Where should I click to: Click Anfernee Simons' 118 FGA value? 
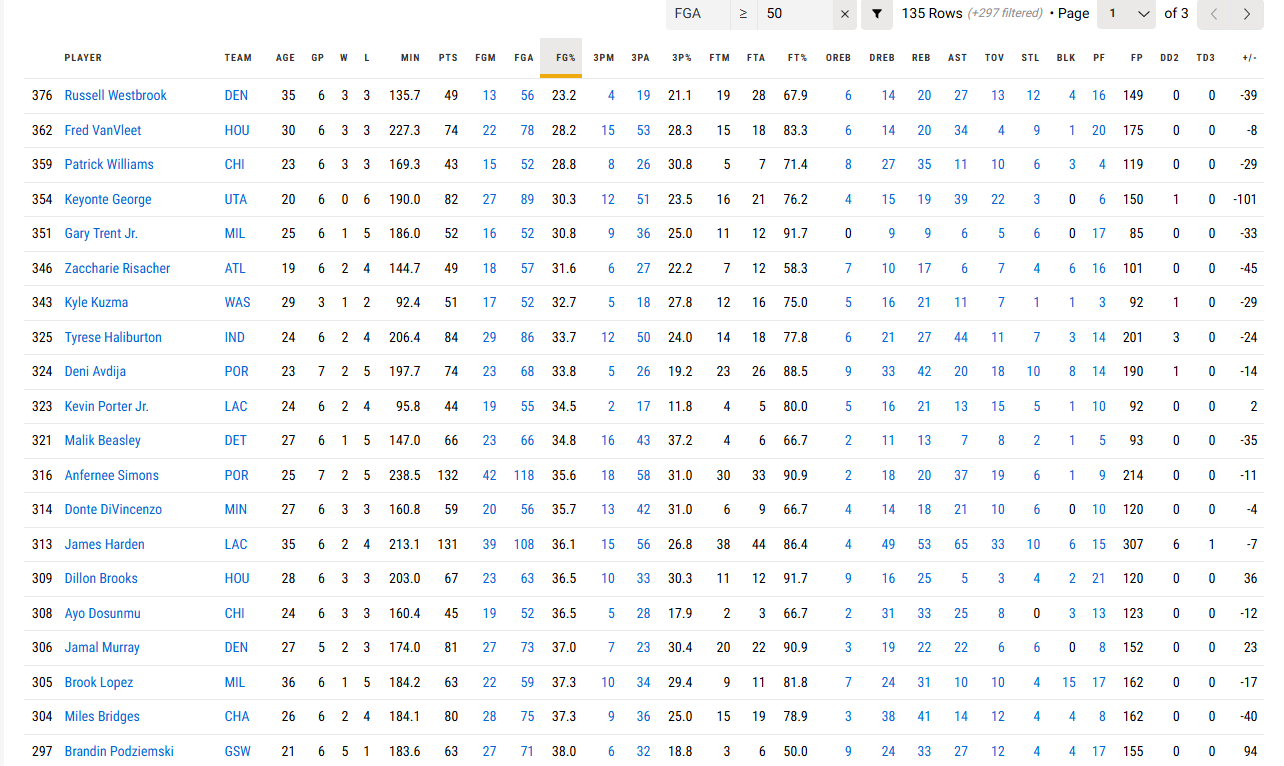524,476
